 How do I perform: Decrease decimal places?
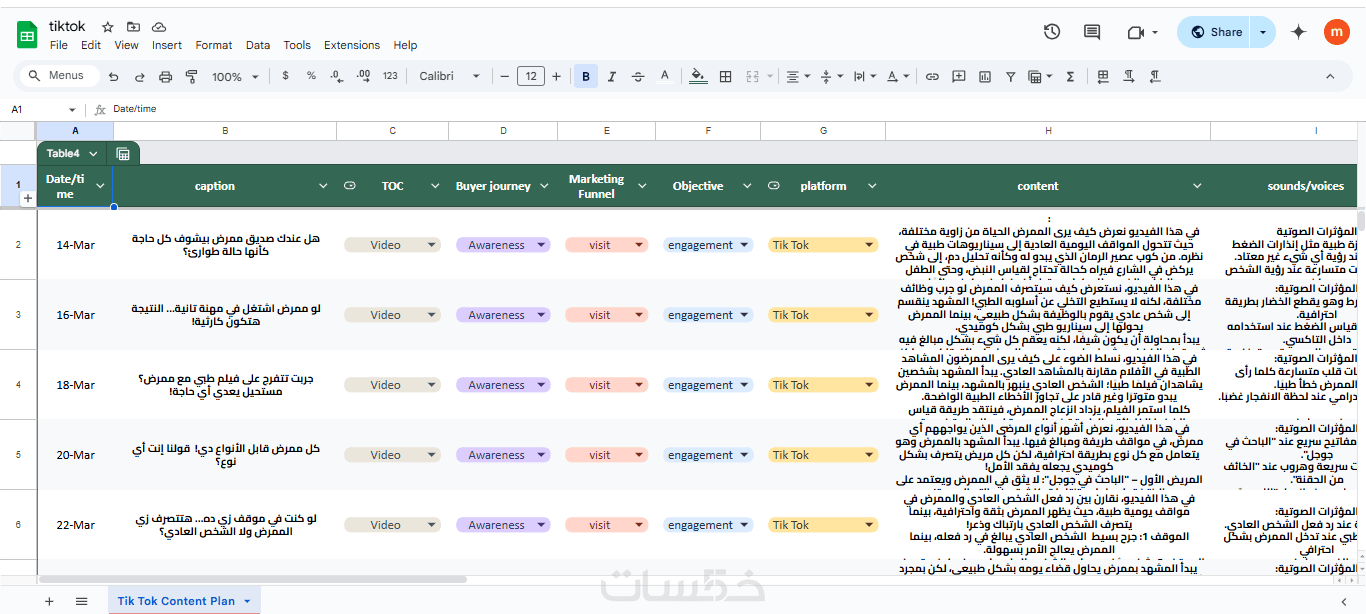point(337,76)
